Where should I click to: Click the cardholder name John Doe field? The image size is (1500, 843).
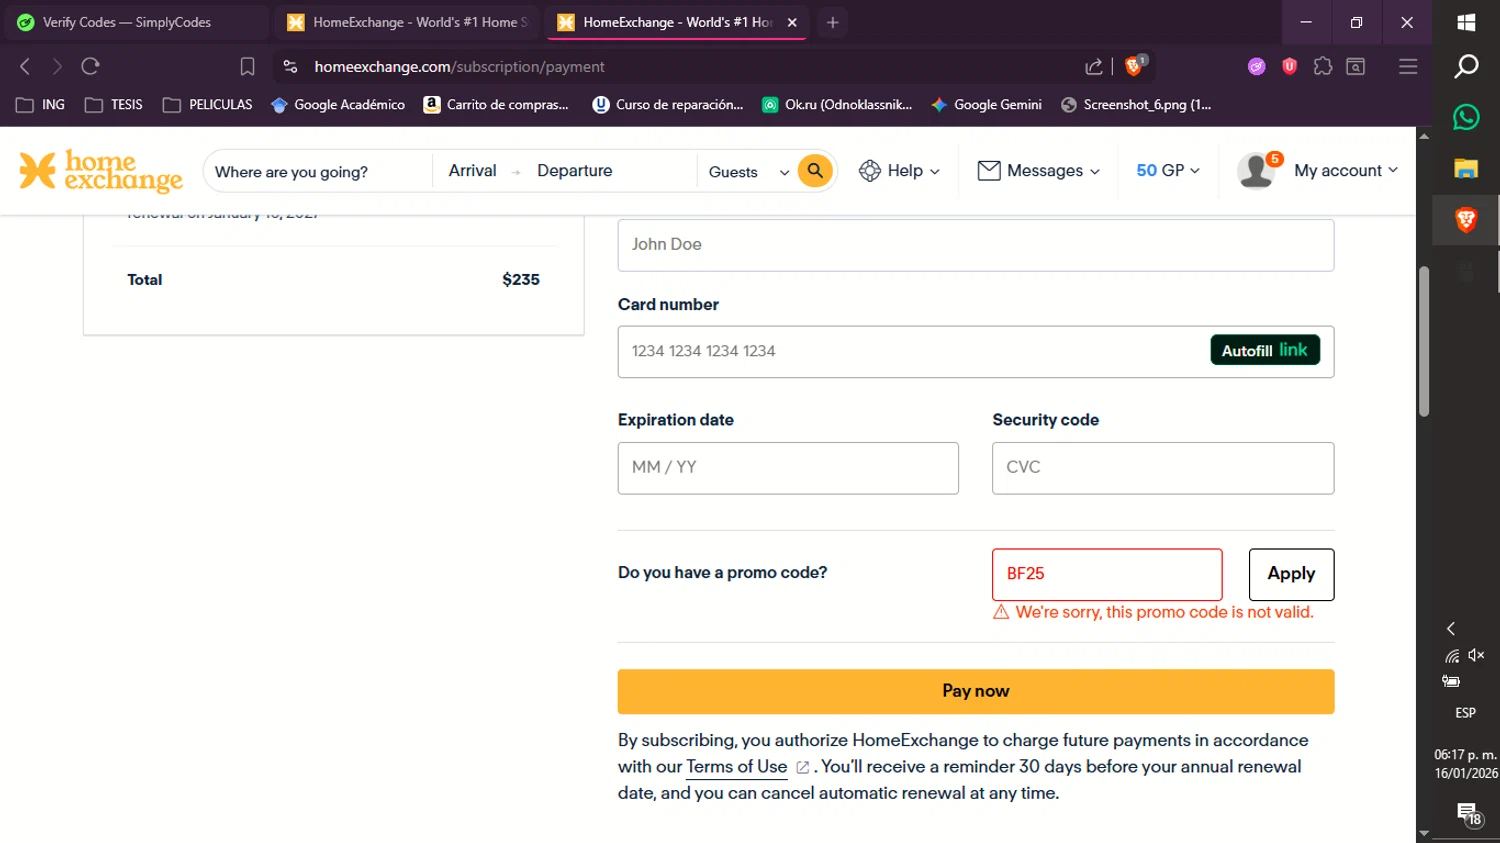[976, 245]
